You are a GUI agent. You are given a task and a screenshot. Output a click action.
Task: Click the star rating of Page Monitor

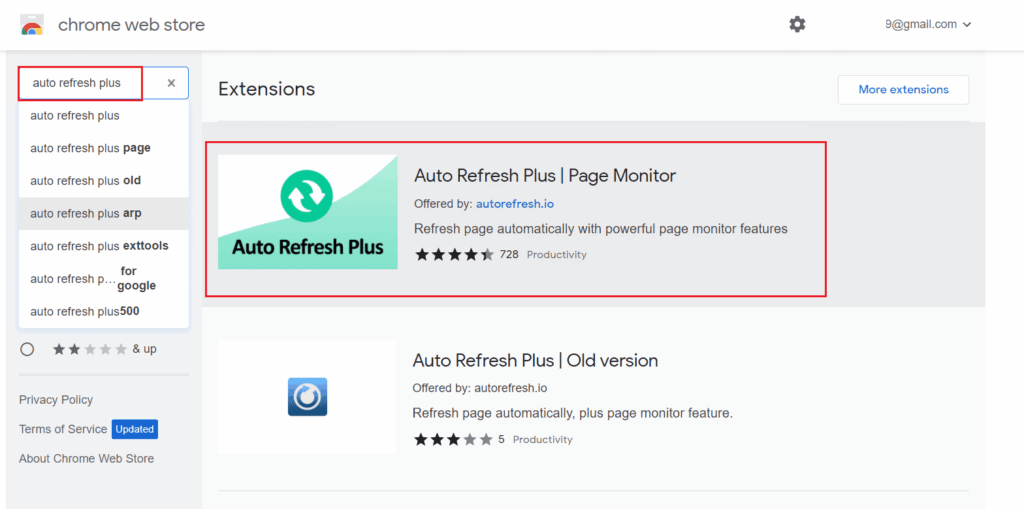[455, 255]
